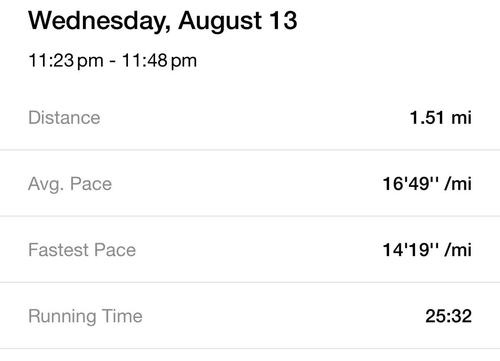Screen dimensions: 500x361
Task: Click the dash between start and end times
Action: coord(113,62)
